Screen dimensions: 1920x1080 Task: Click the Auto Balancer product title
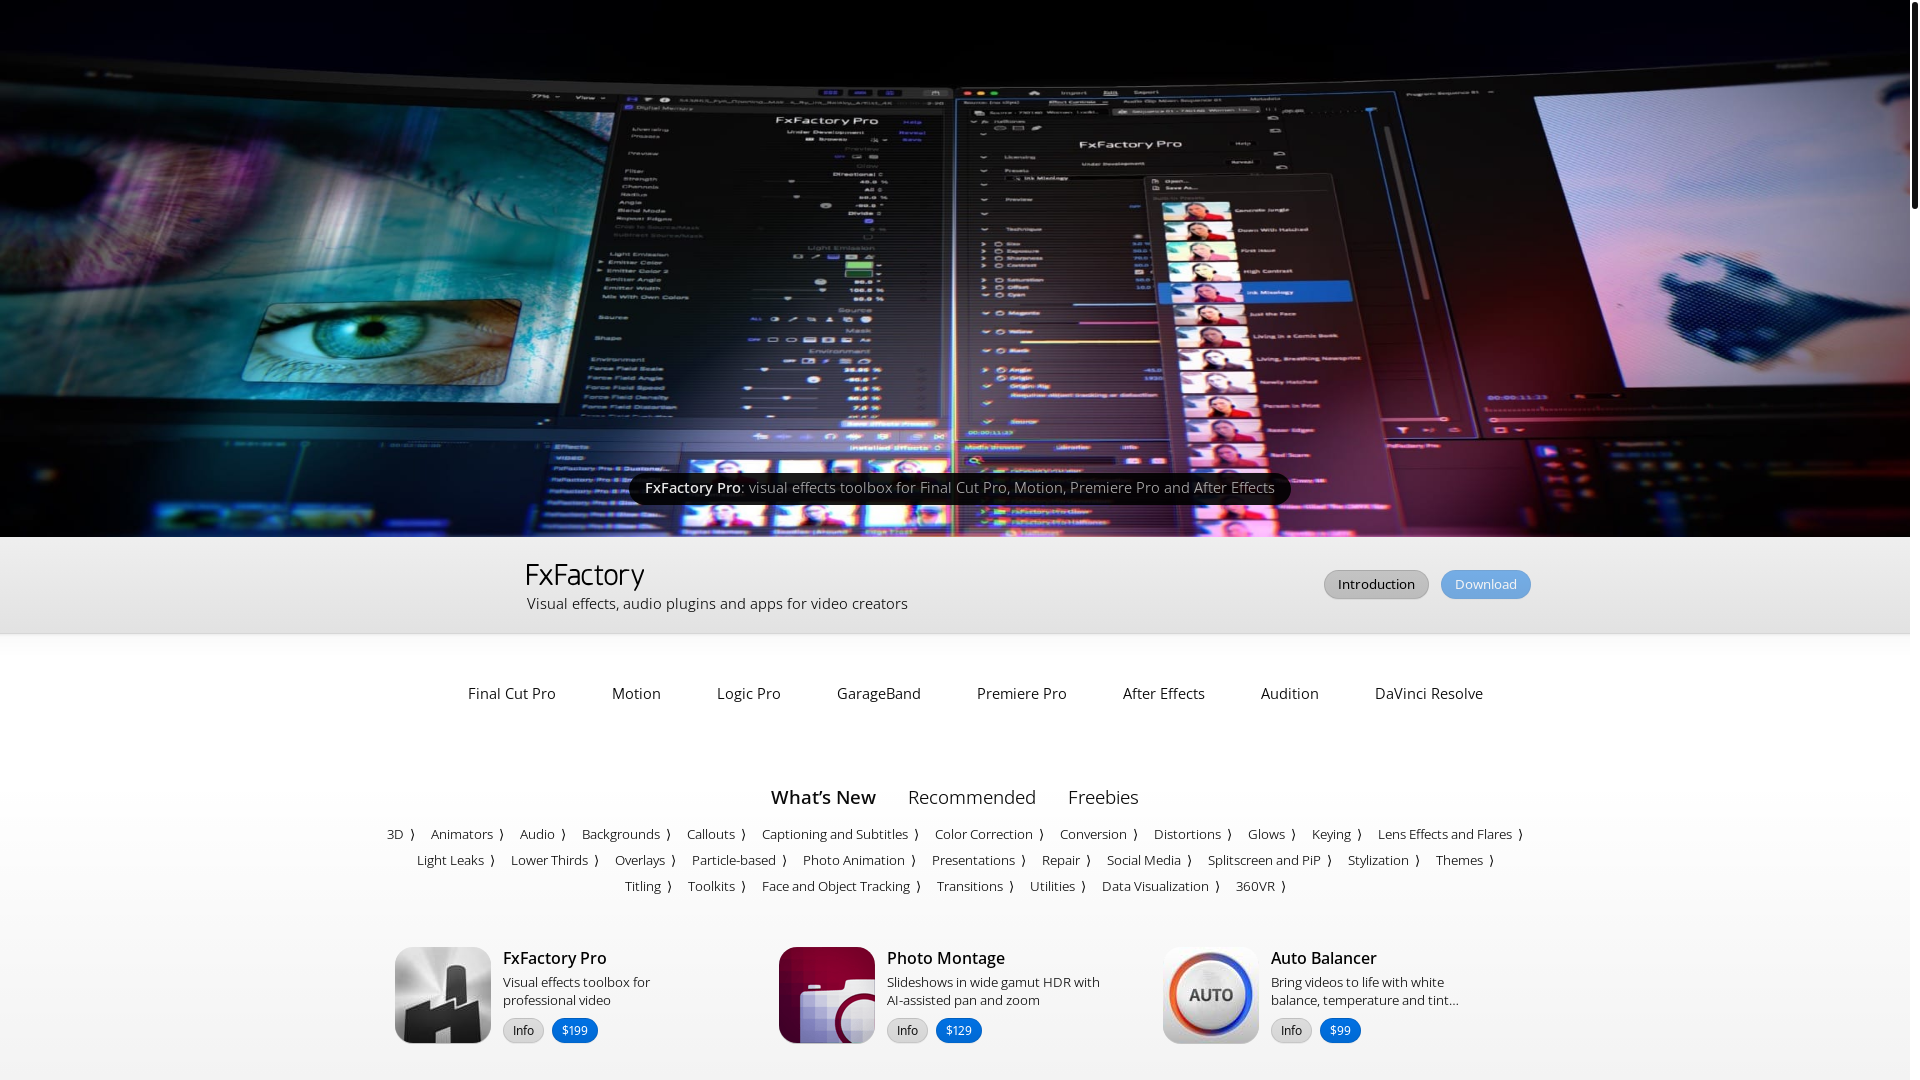(x=1324, y=958)
